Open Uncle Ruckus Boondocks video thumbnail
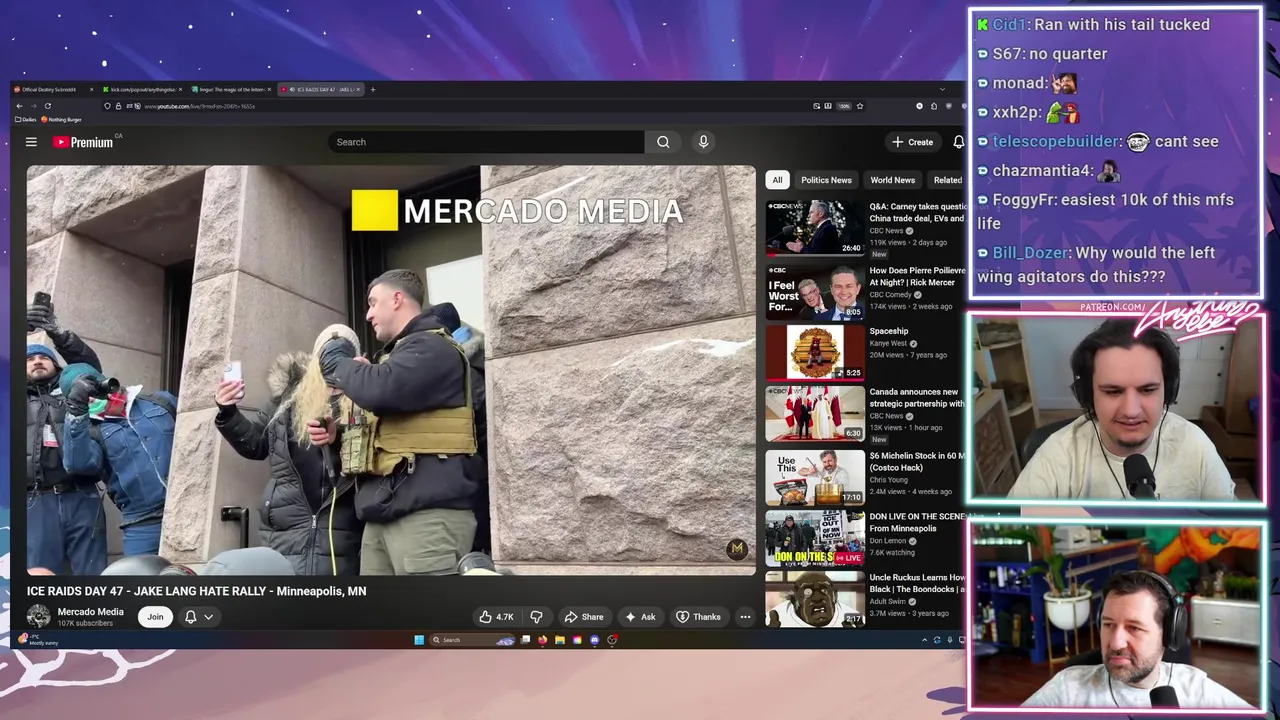Viewport: 1280px width, 720px height. (x=815, y=598)
